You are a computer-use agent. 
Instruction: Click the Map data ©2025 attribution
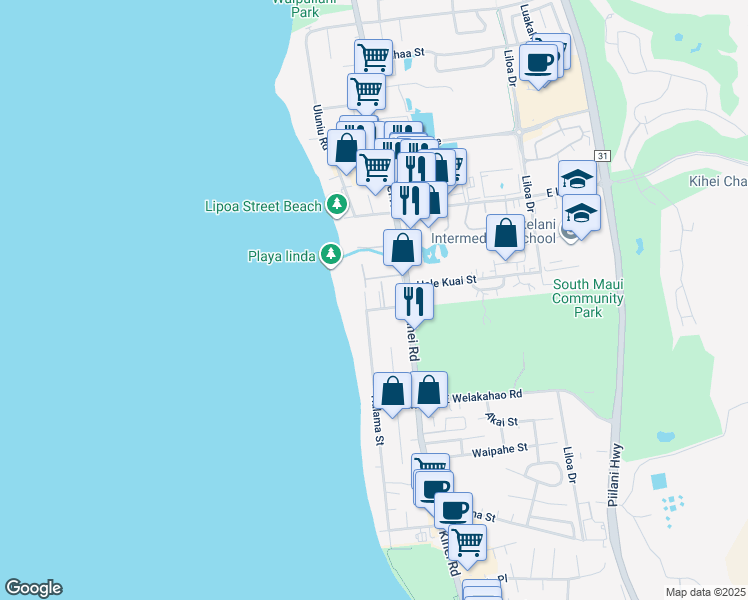[x=706, y=592]
